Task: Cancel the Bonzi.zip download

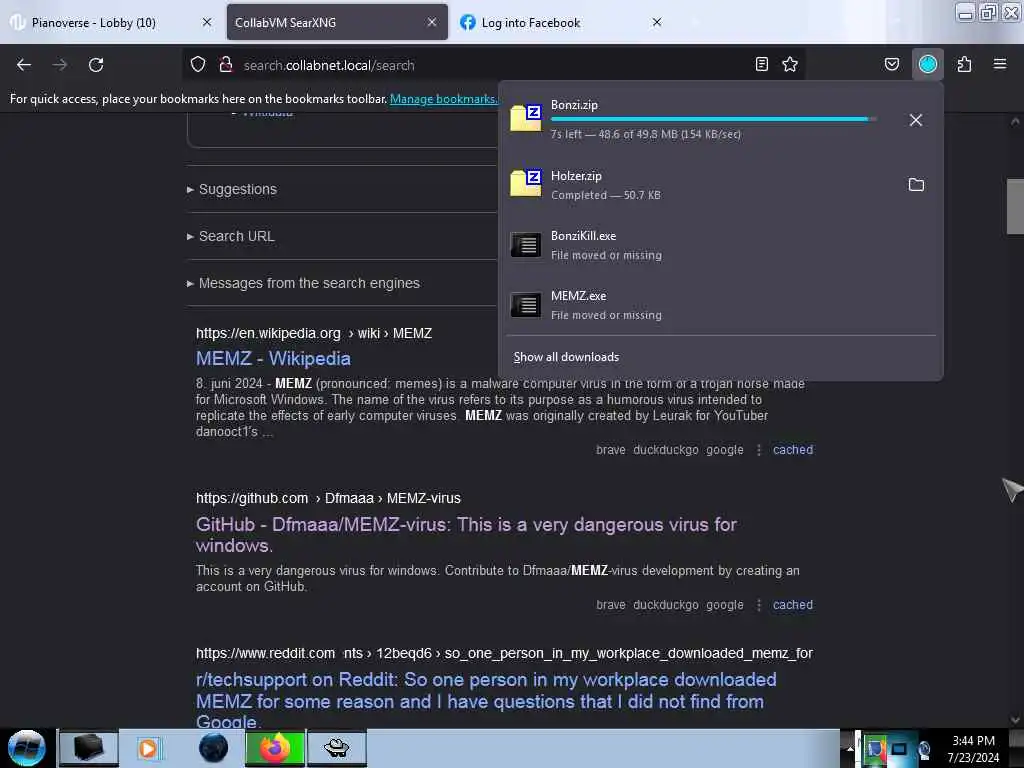Action: point(916,120)
